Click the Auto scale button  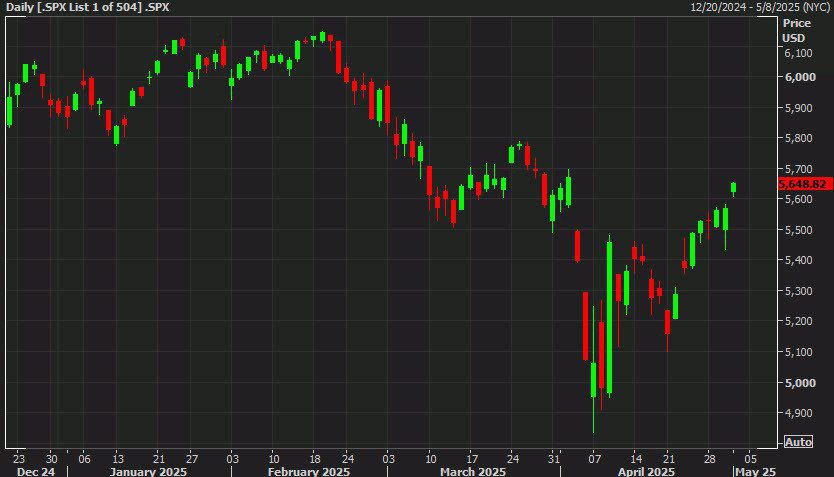point(798,442)
